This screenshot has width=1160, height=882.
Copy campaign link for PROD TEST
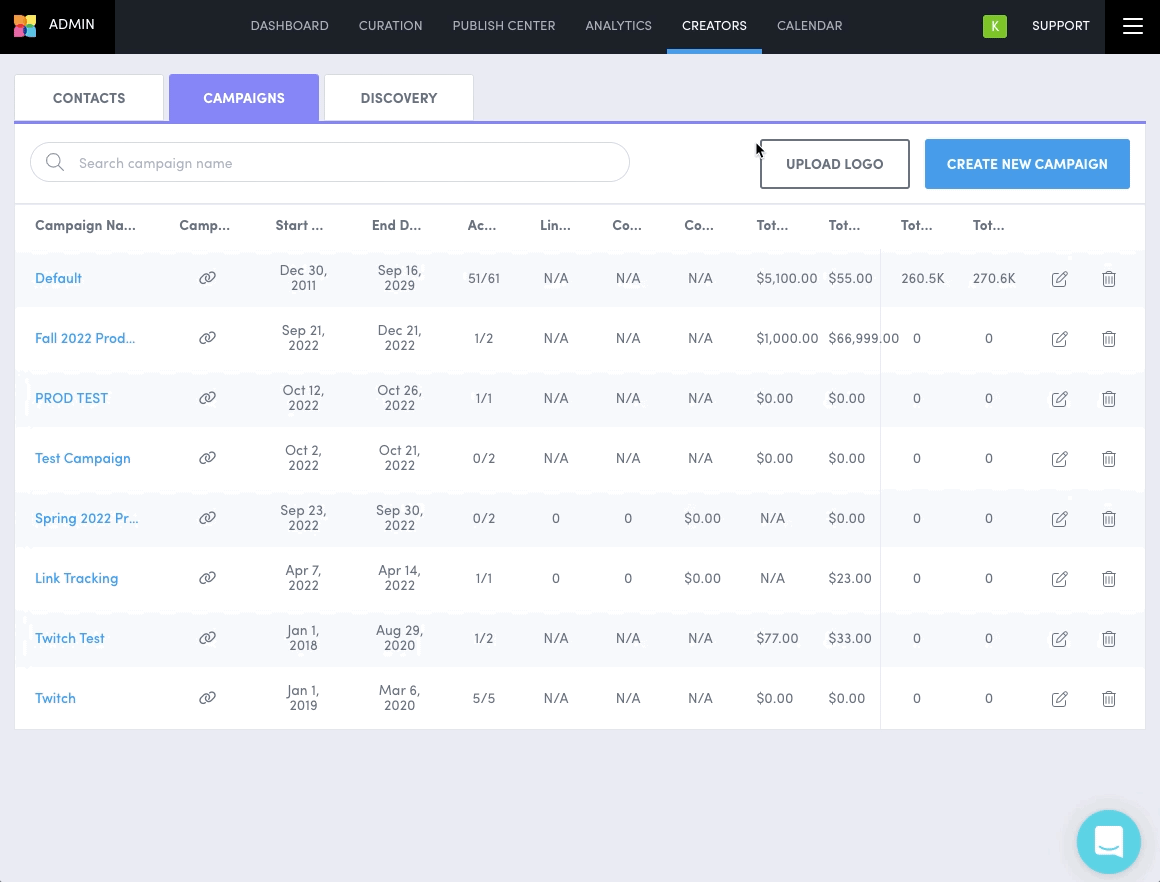point(207,398)
